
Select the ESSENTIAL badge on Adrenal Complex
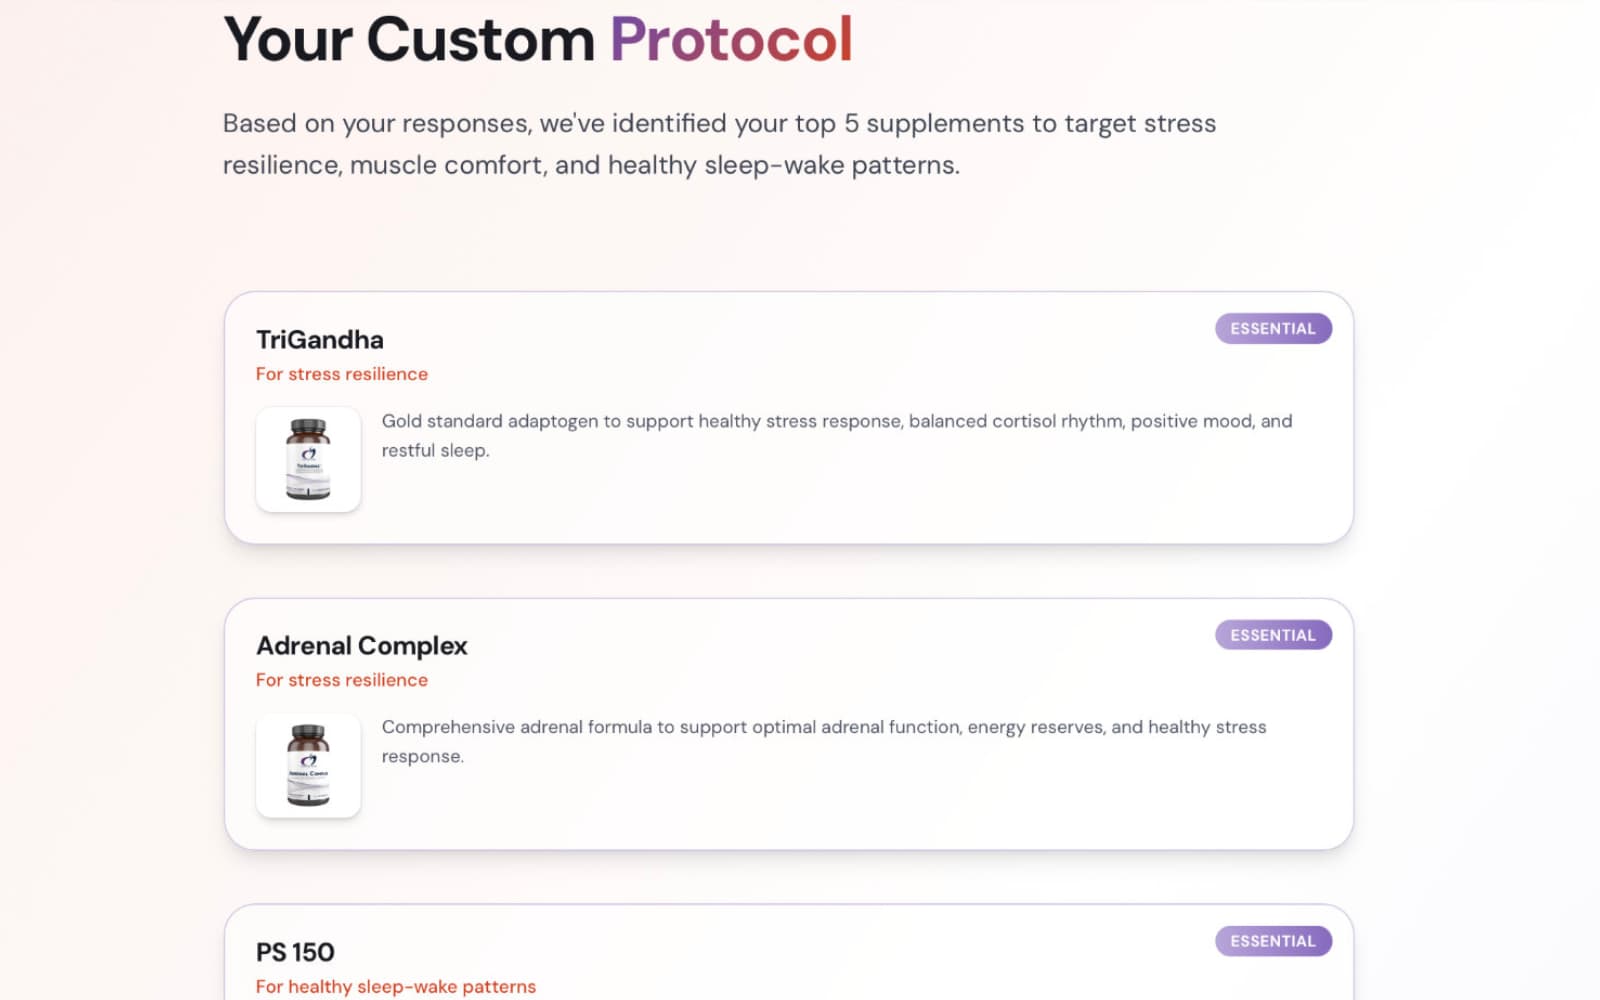[1272, 634]
